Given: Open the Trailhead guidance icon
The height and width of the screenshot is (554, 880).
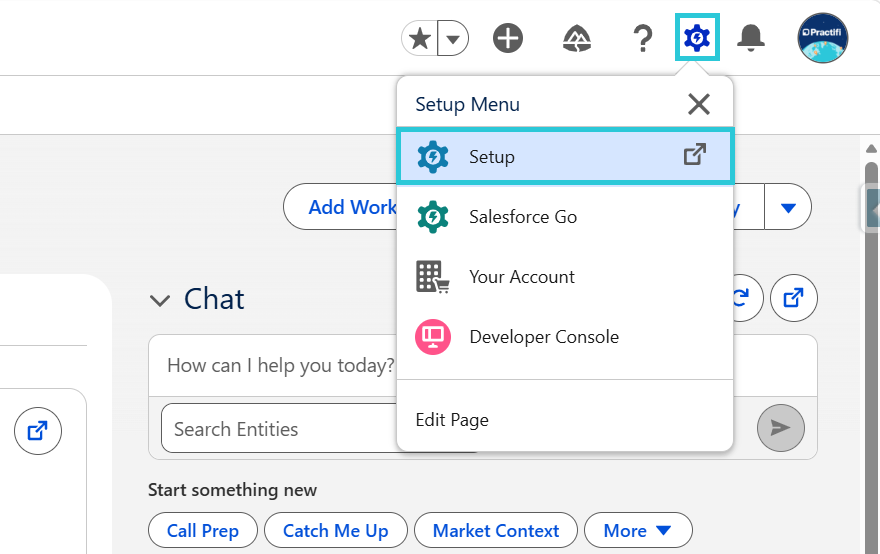Looking at the screenshot, I should coord(577,39).
